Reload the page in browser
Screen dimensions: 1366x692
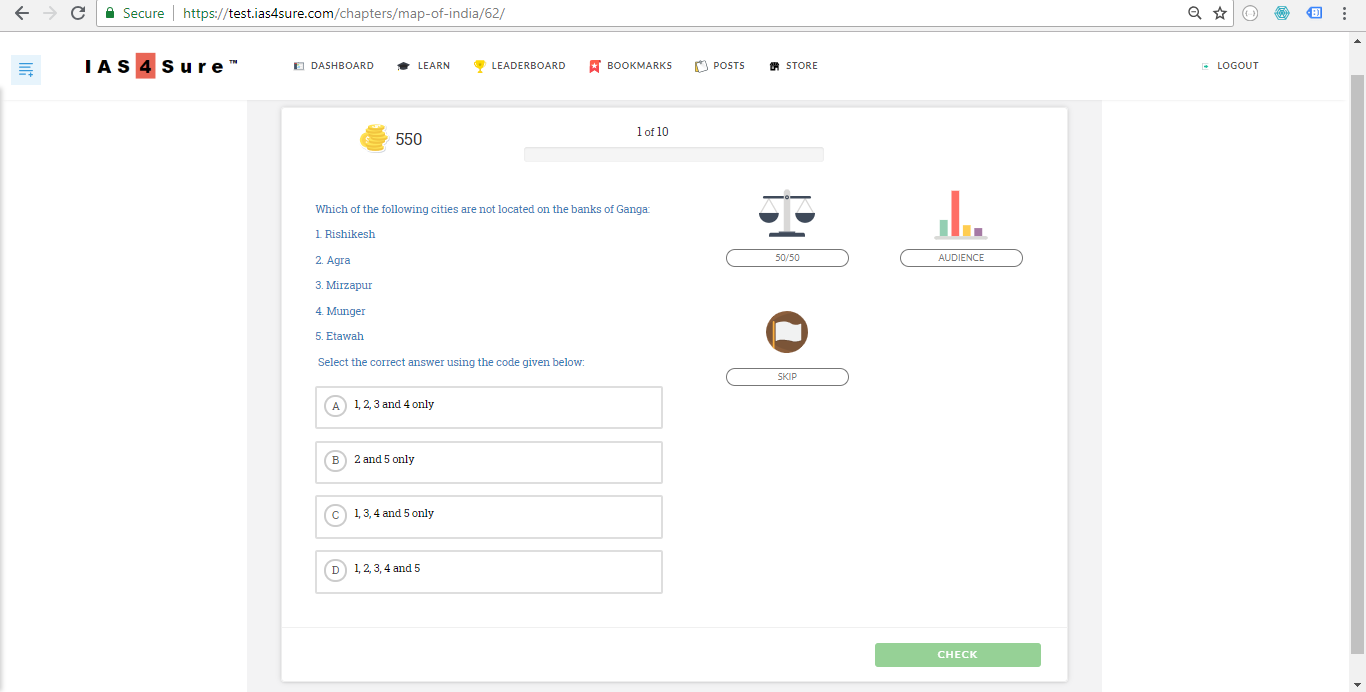click(78, 13)
